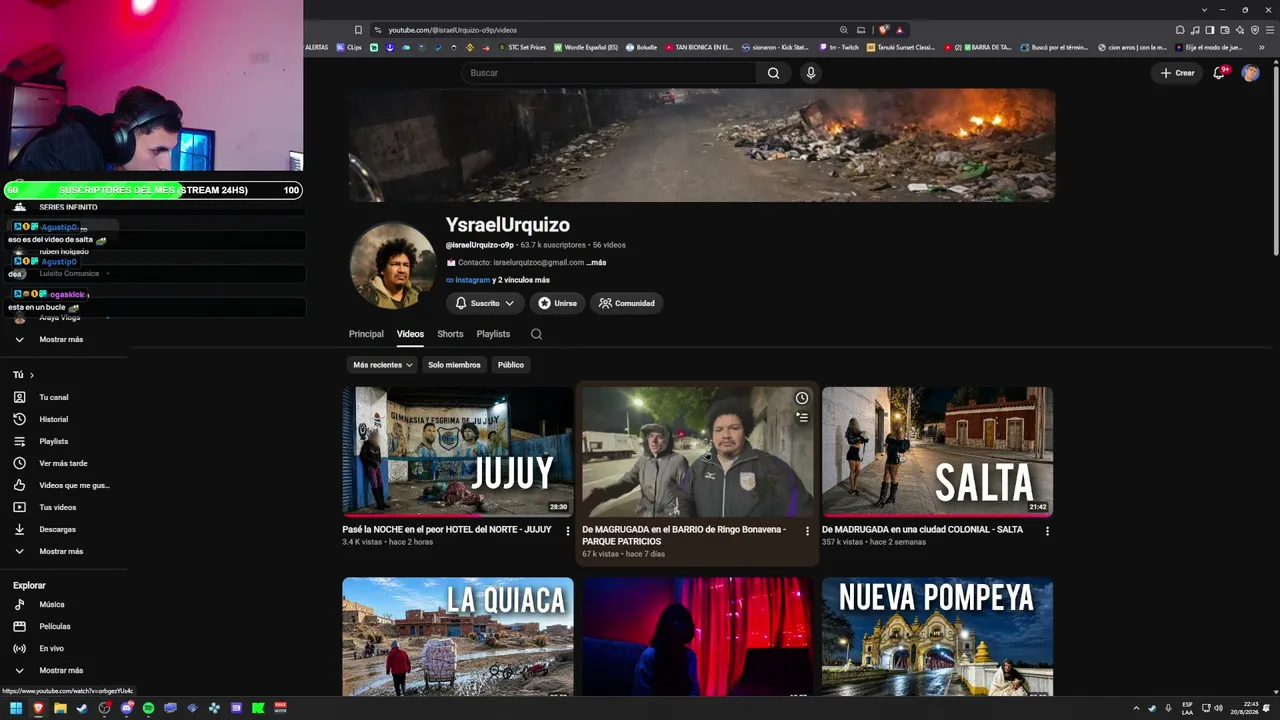Open the SALTA ciudad colonial video title

(922, 530)
